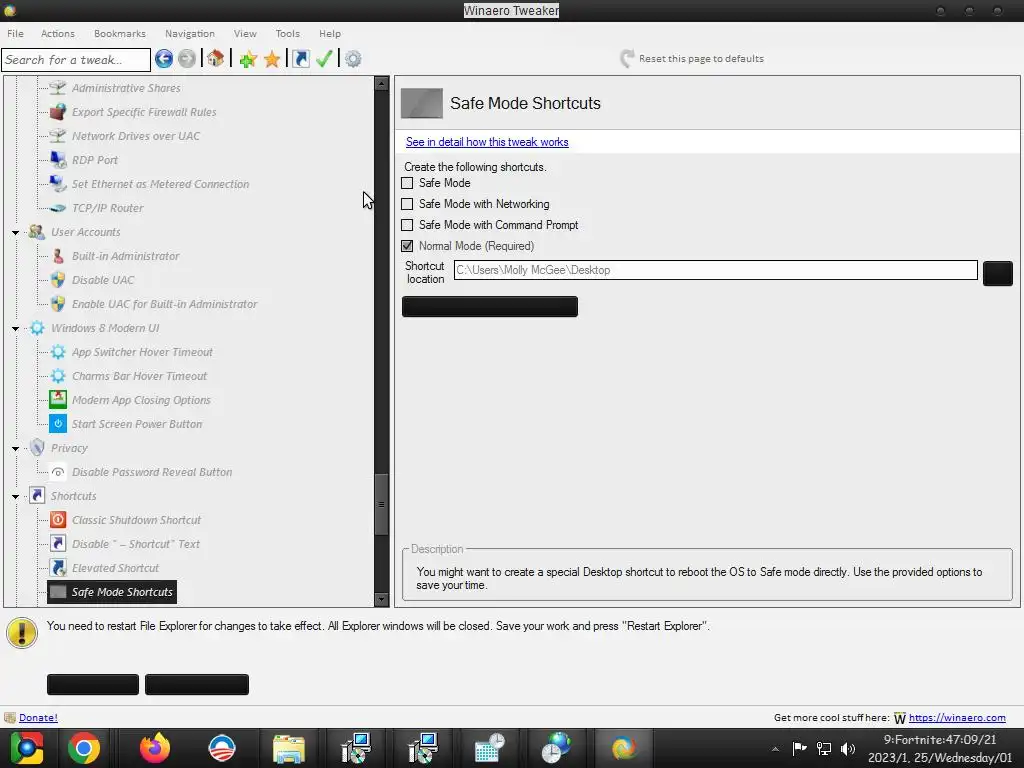Select the Built-in Administrator icon
The height and width of the screenshot is (768, 1024).
coord(58,256)
